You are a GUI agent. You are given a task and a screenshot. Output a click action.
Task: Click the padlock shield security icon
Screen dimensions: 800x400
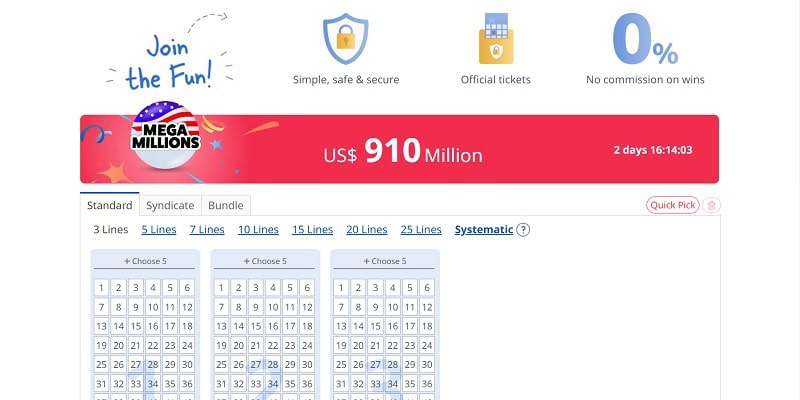click(345, 39)
